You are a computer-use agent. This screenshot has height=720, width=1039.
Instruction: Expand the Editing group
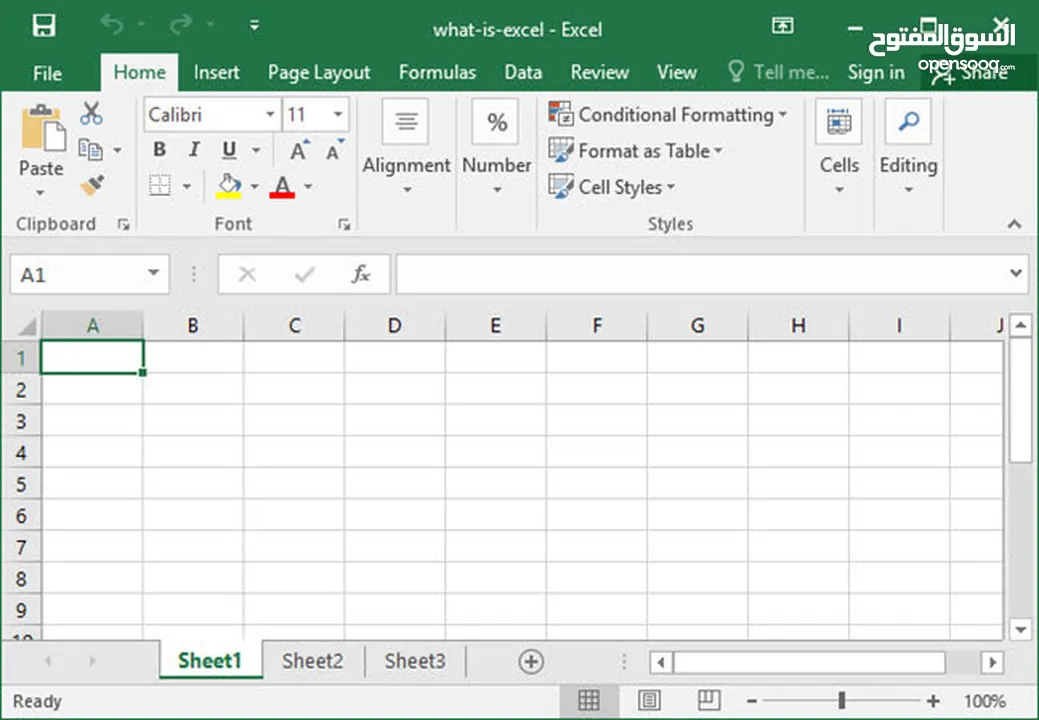pos(908,146)
